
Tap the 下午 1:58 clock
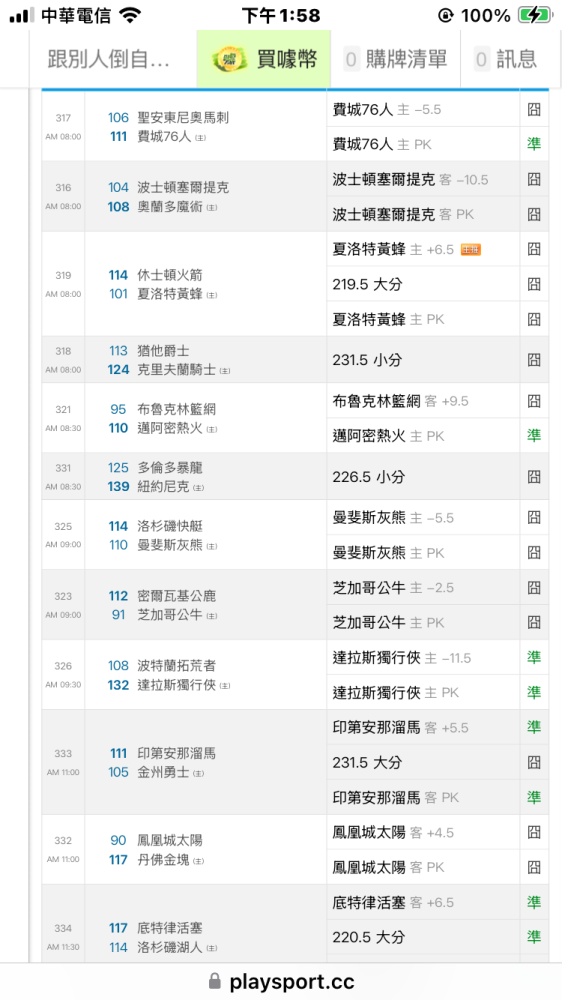coord(281,15)
